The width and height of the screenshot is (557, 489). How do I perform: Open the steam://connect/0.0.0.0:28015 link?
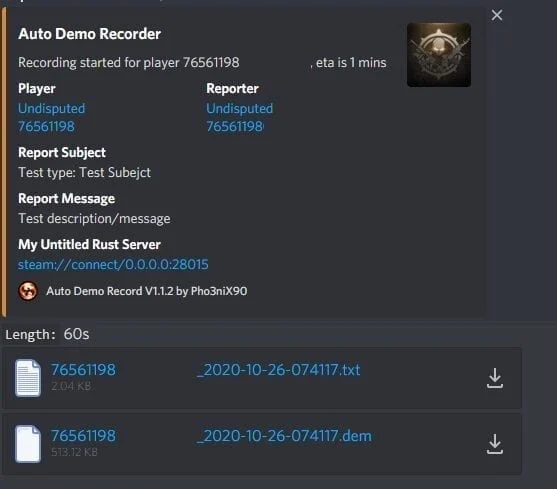pyautogui.click(x=113, y=265)
